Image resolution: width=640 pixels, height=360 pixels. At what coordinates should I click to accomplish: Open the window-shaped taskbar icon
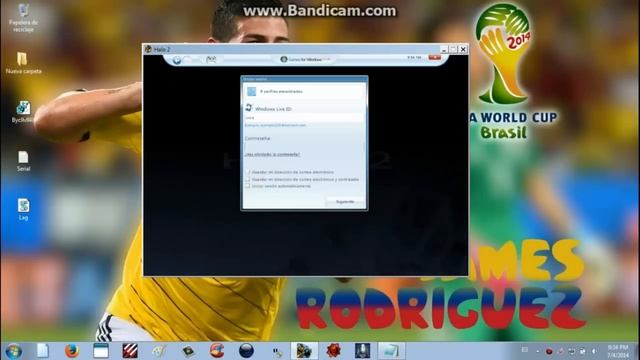[101, 351]
